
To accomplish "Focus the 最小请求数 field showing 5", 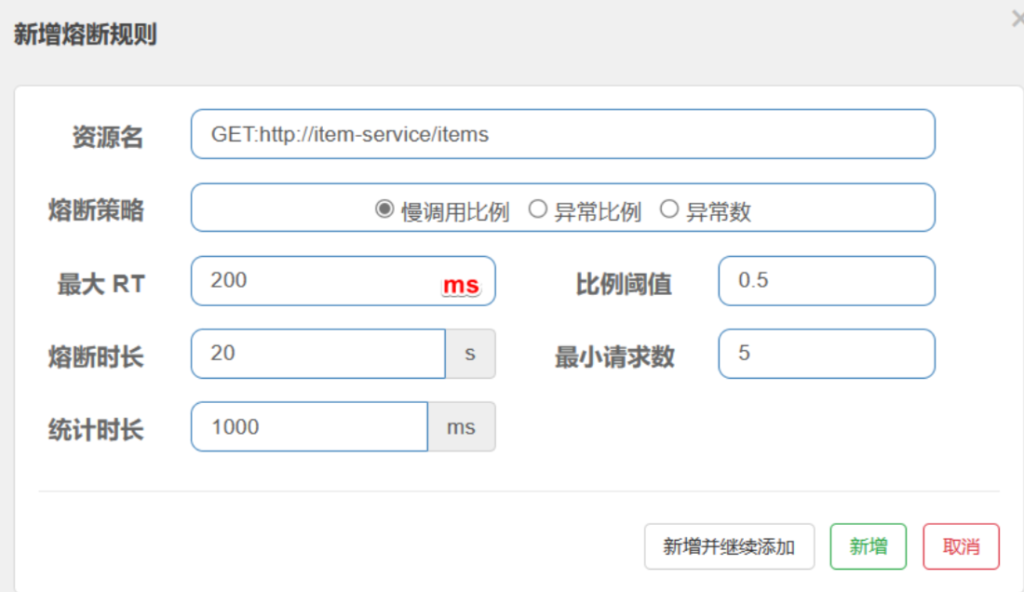I will point(826,354).
